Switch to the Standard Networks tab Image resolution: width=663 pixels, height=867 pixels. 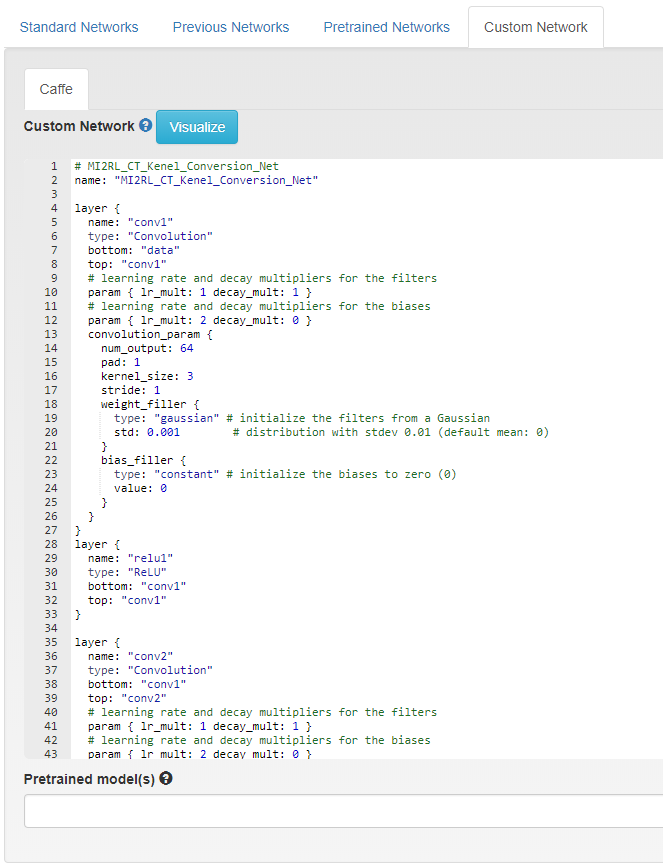79,27
